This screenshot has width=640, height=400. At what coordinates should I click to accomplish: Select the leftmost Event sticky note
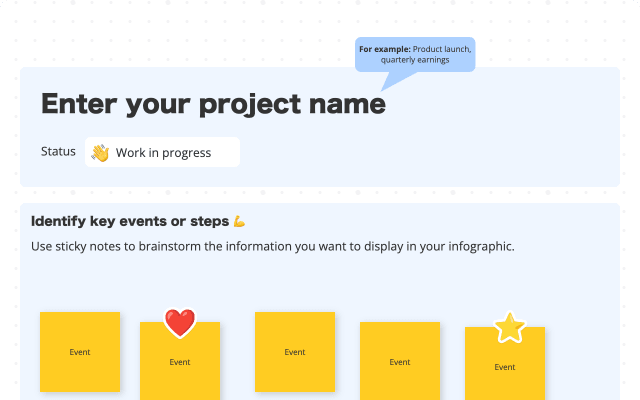tap(80, 352)
